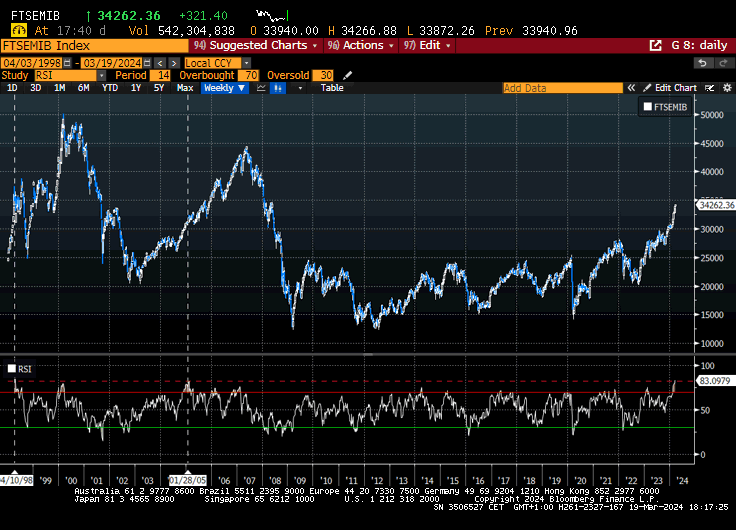
Task: Click the low value 33872.26
Action: tap(447, 31)
